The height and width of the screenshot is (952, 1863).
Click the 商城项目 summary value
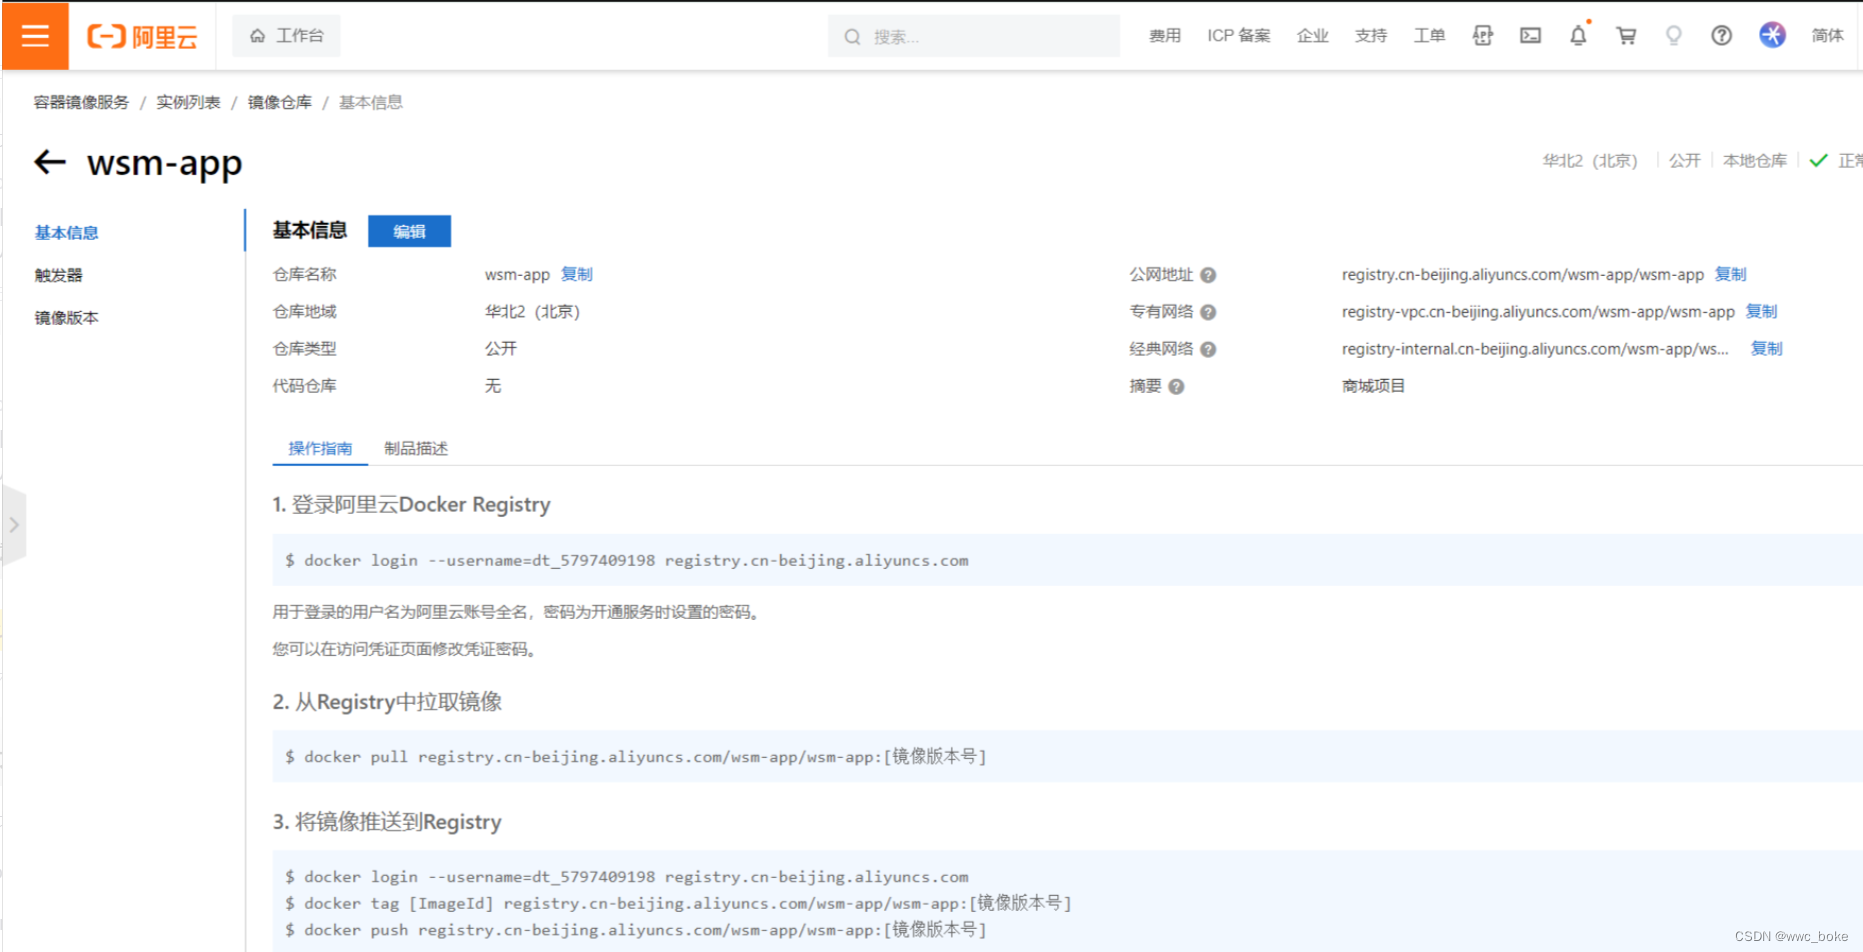1373,386
